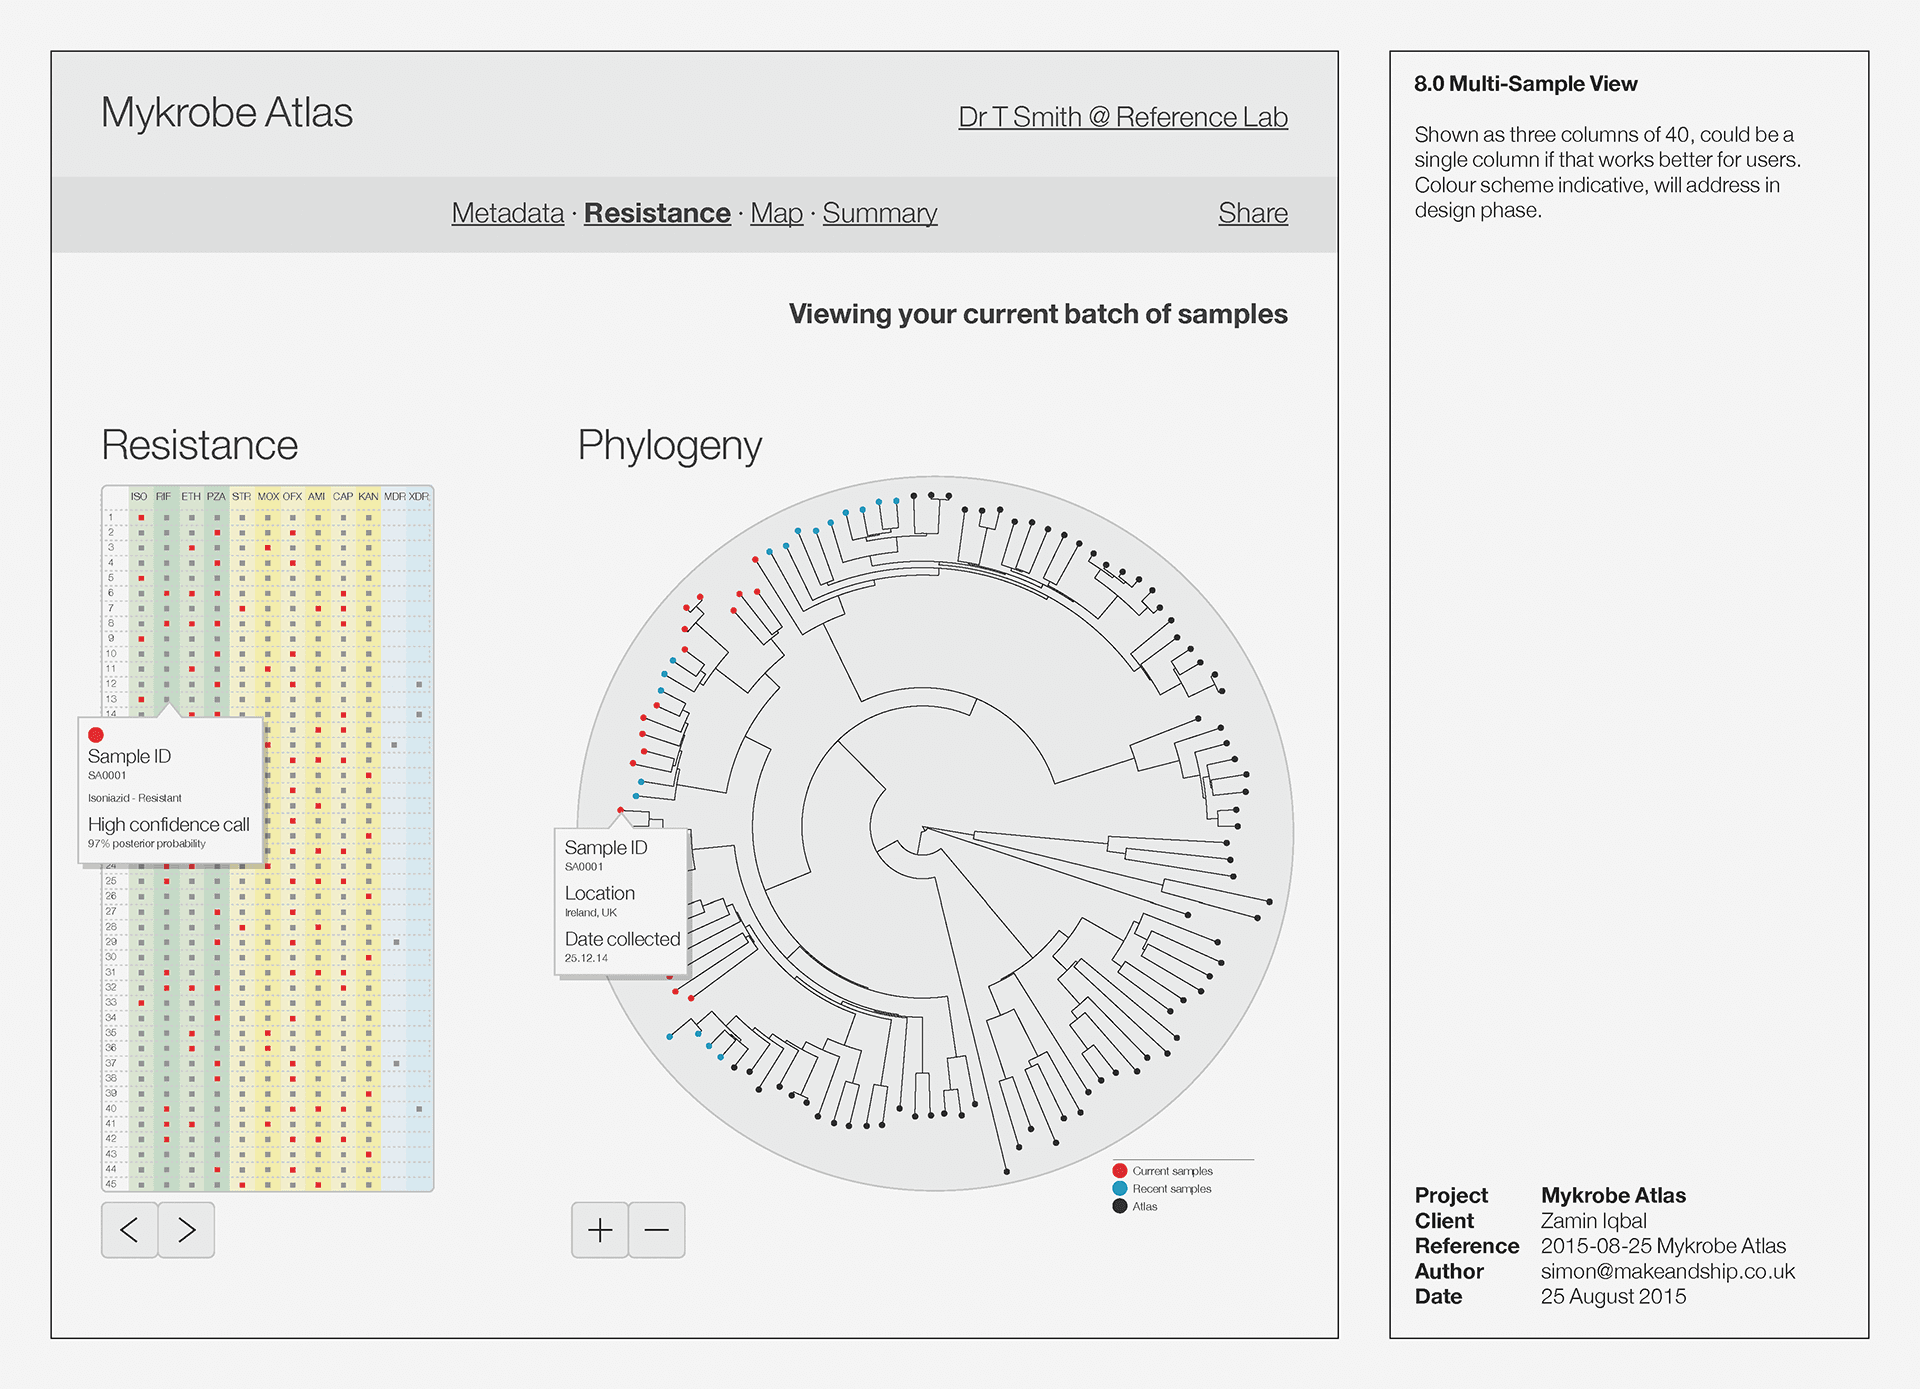Click '8.0 Multi-Sample View' title in notes panel
Screen dimensions: 1920x1389
click(1526, 84)
